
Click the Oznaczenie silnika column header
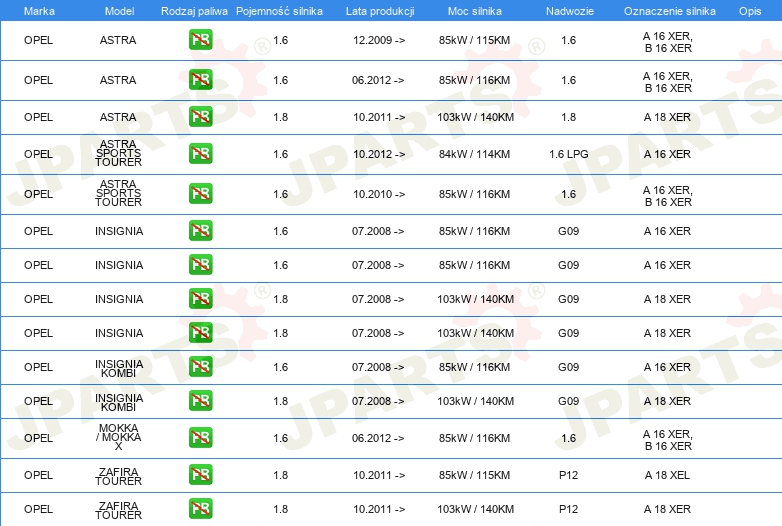click(x=669, y=10)
